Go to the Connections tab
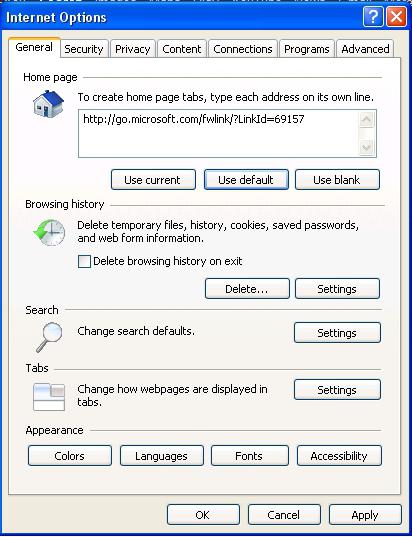The image size is (412, 537). 242,49
